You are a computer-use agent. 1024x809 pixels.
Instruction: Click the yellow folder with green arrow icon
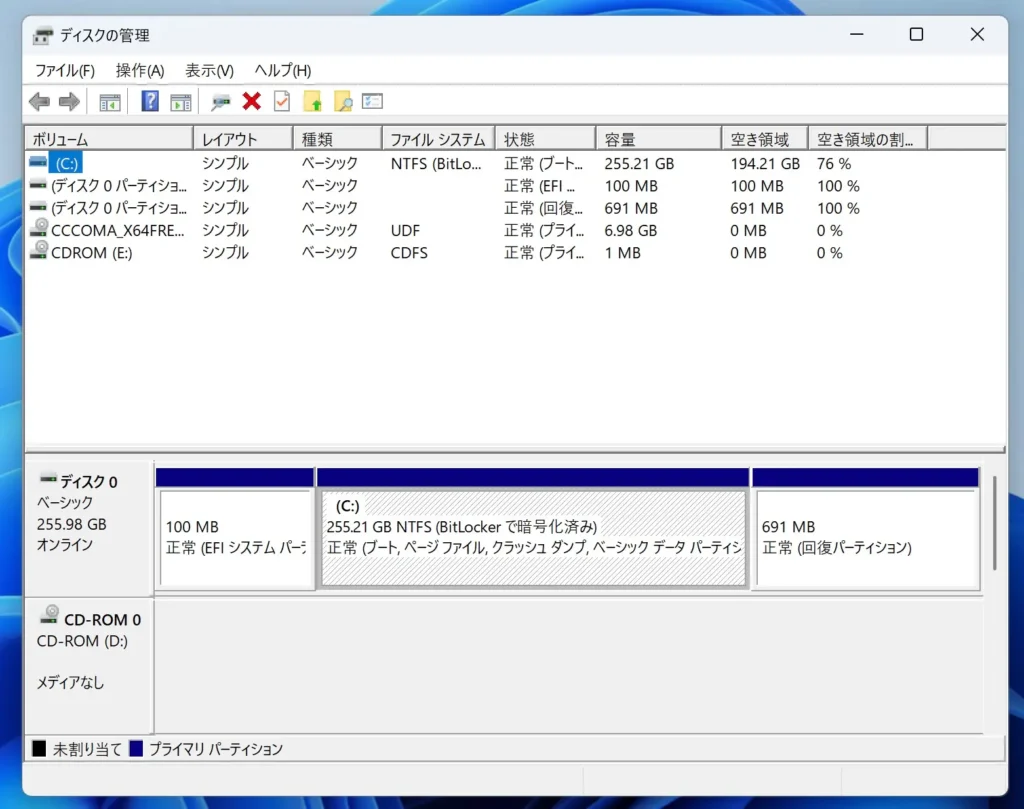313,102
